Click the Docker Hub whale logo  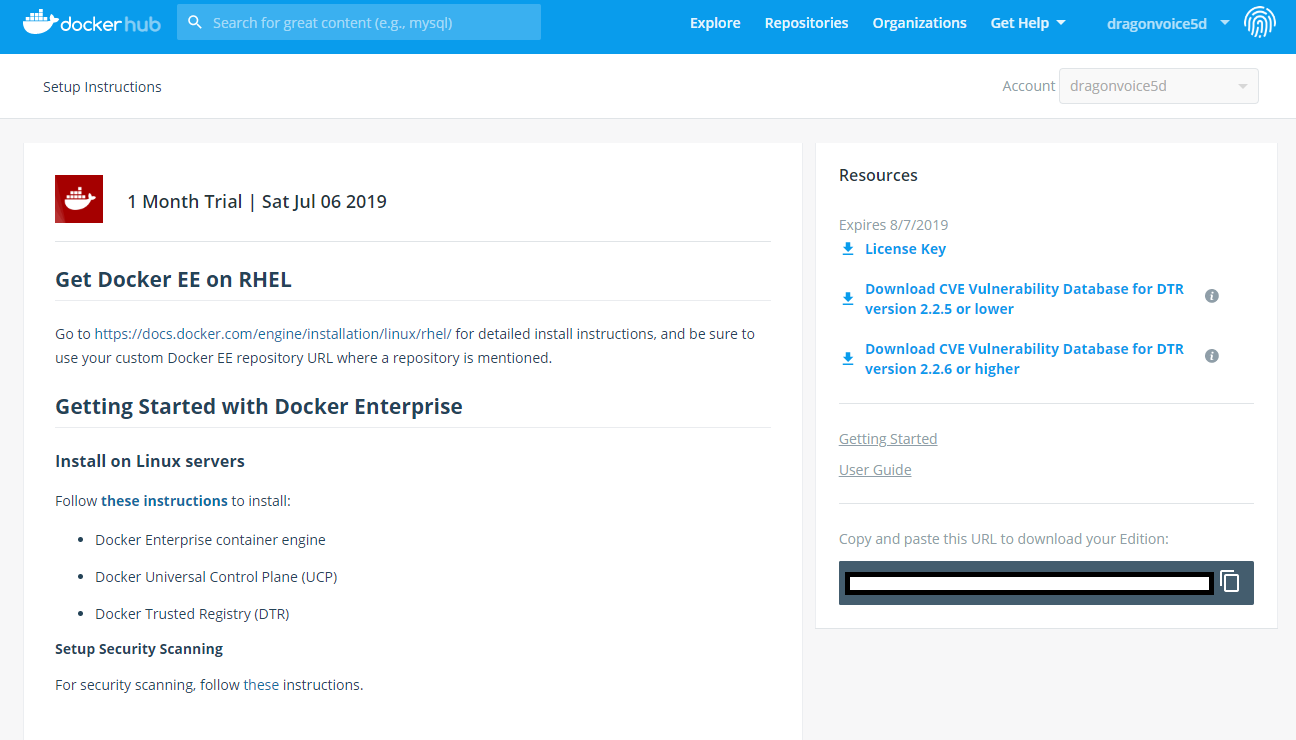point(92,22)
